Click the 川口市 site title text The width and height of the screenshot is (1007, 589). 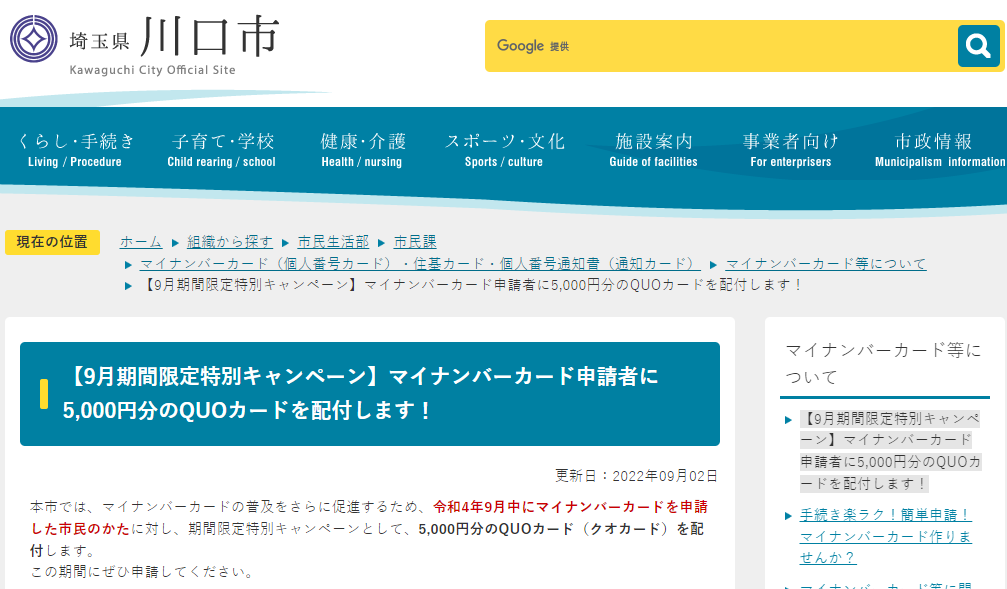209,35
